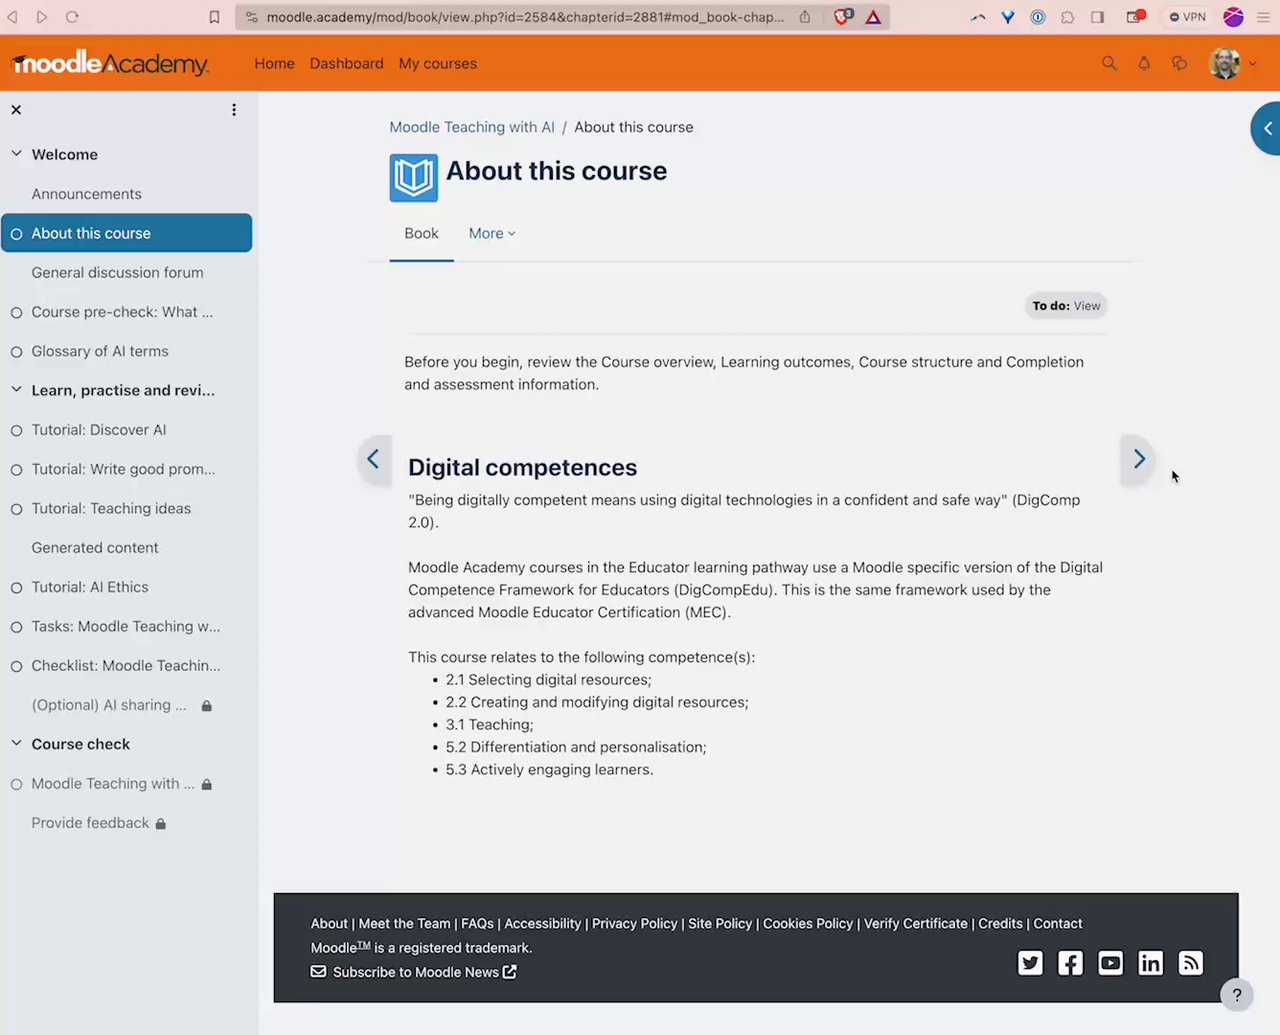This screenshot has width=1280, height=1035.
Task: Collapse the Welcome section
Action: 16,154
